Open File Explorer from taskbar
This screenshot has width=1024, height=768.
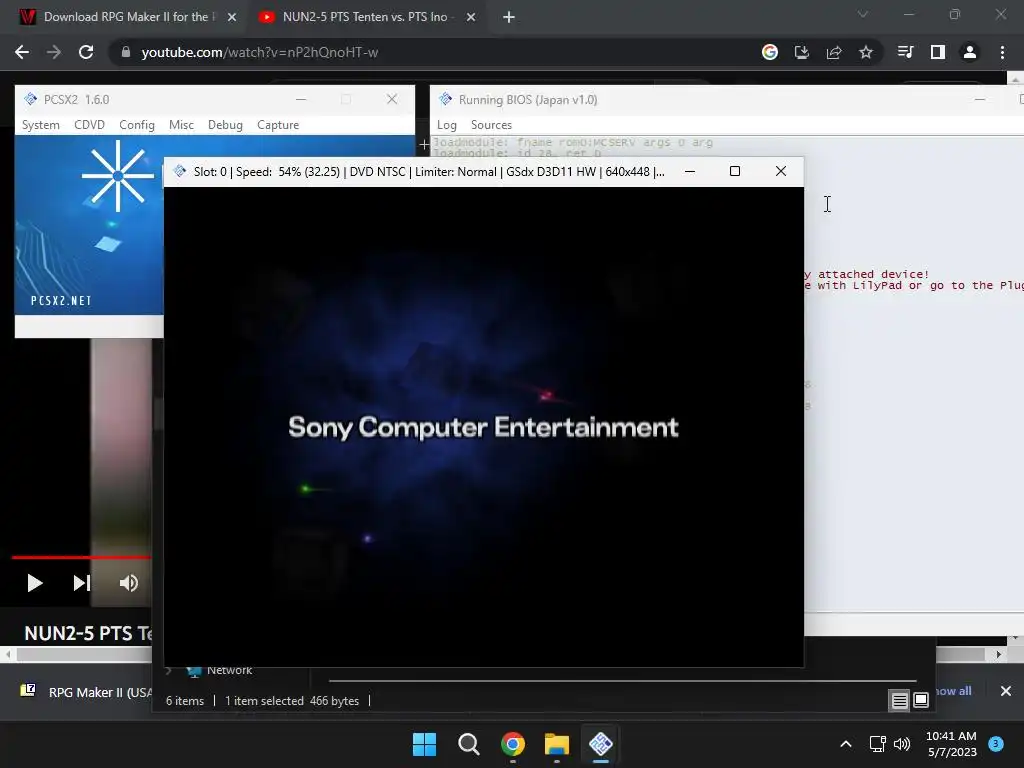click(556, 744)
